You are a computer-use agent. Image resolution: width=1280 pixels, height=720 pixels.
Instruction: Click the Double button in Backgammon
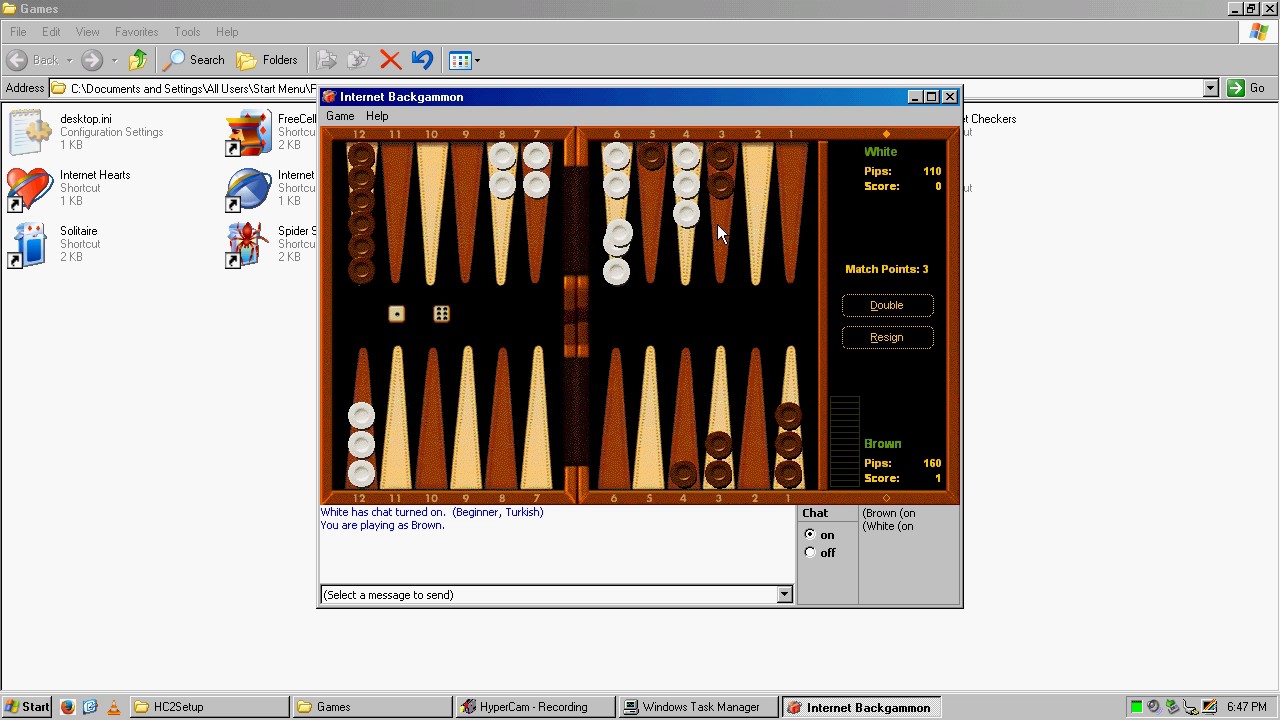point(887,305)
